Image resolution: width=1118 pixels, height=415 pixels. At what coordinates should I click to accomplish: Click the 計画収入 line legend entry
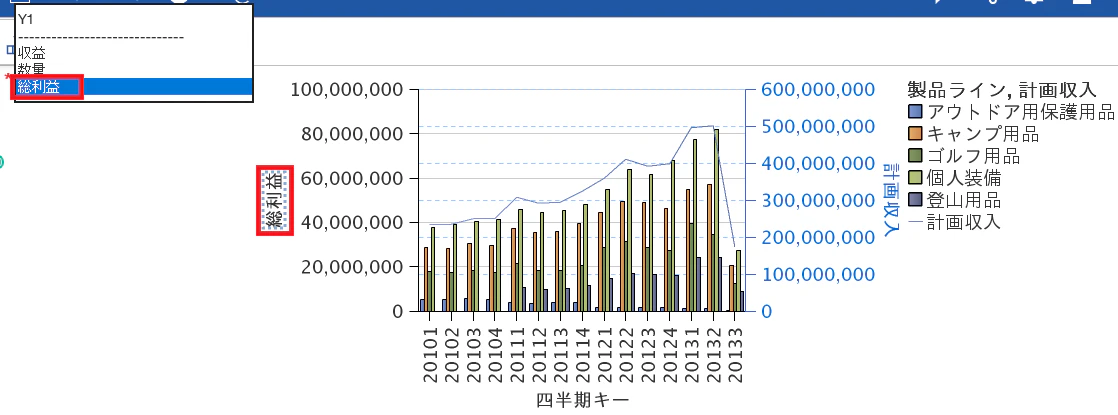[954, 222]
